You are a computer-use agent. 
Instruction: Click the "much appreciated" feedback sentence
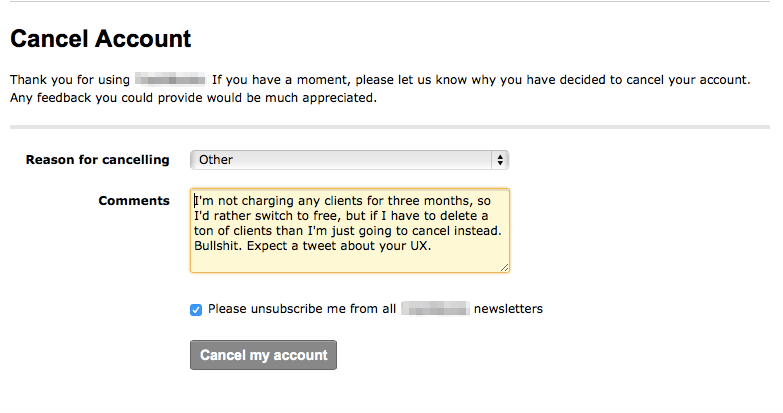point(320,98)
